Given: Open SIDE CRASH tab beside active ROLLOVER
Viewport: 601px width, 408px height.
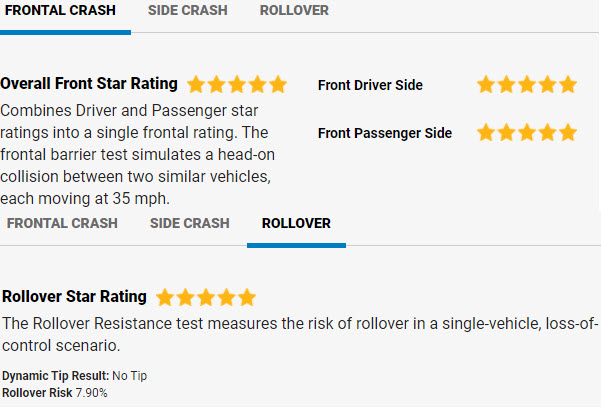Looking at the screenshot, I should [x=190, y=223].
